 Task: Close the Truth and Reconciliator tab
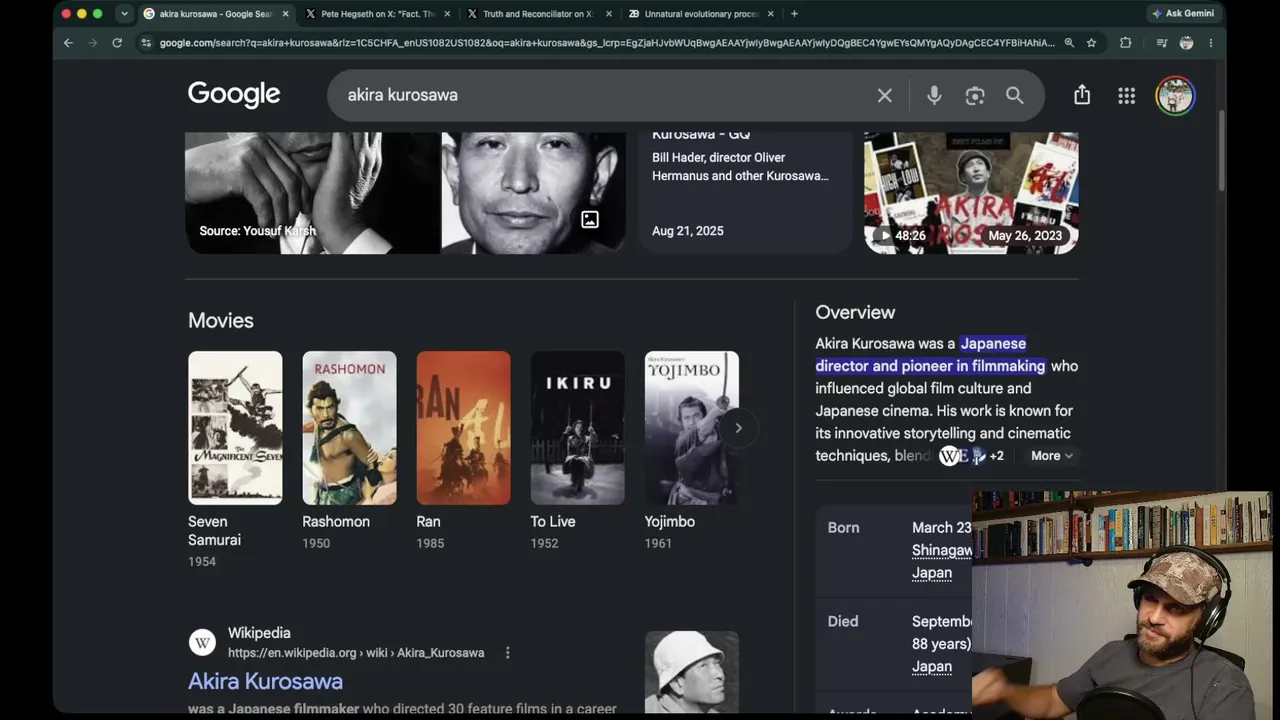[608, 14]
